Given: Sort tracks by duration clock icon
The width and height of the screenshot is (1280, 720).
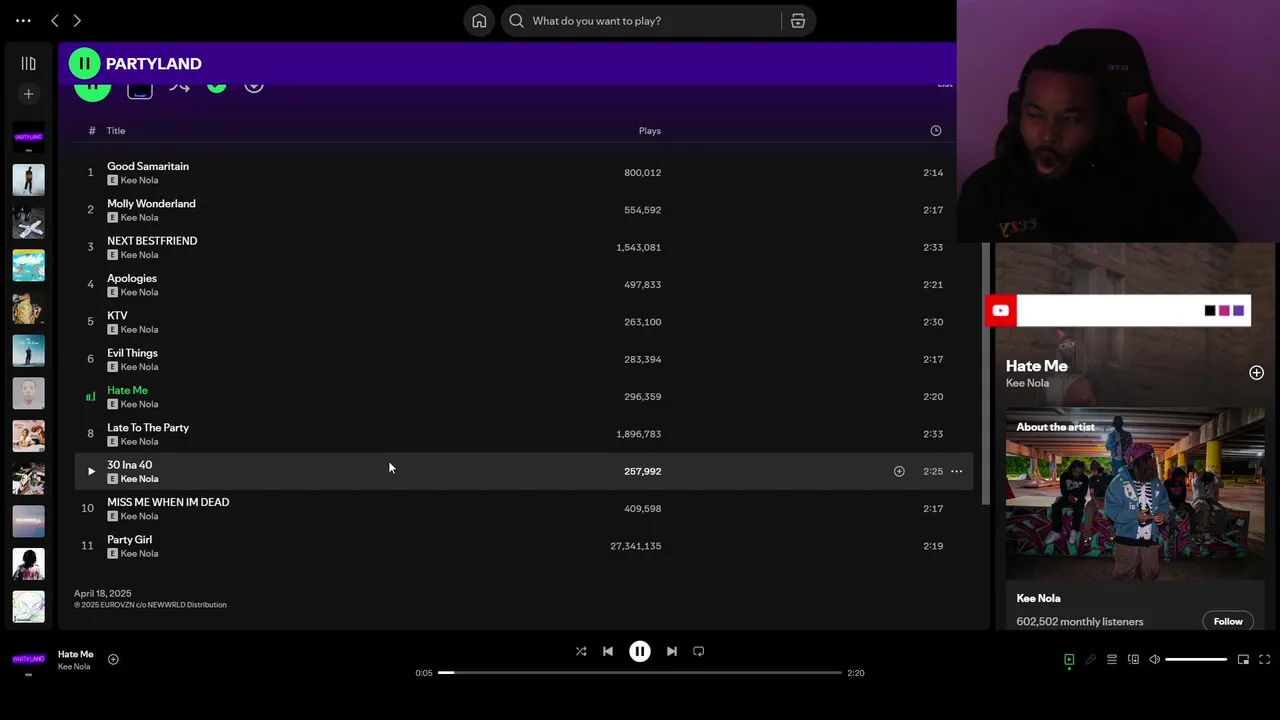Looking at the screenshot, I should (x=936, y=131).
